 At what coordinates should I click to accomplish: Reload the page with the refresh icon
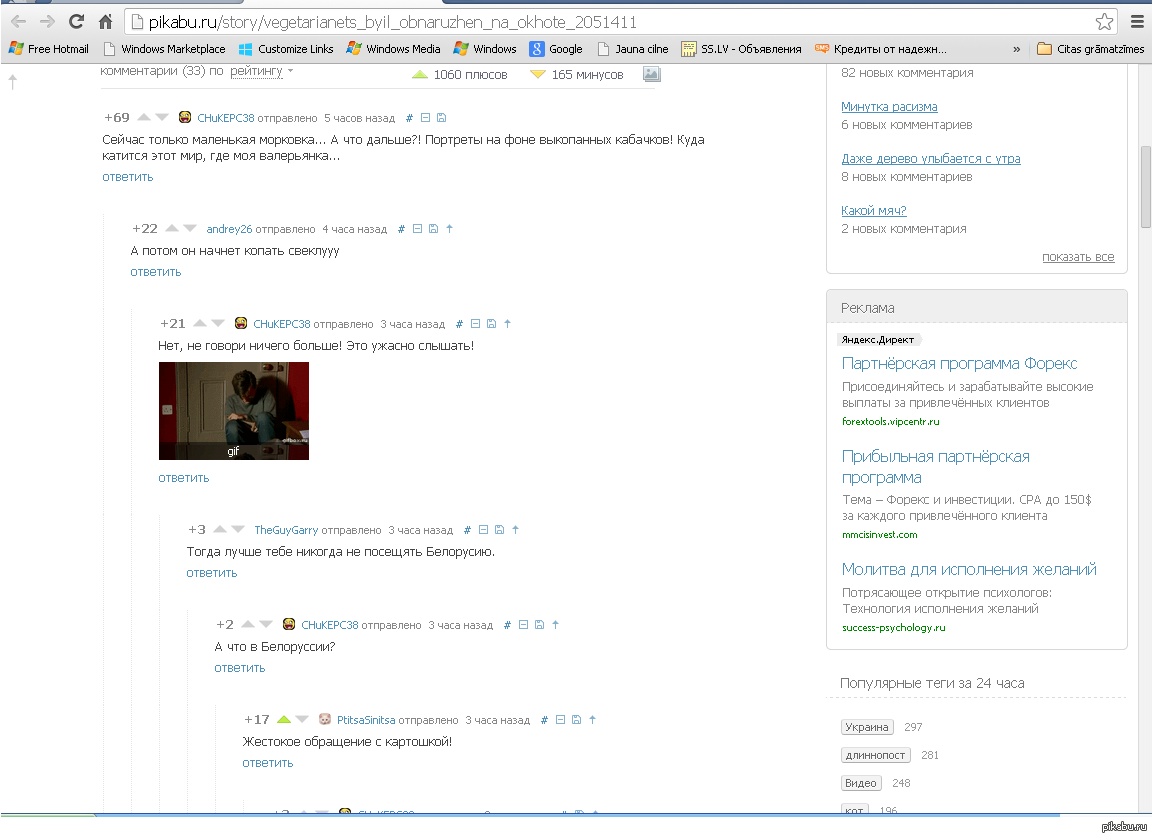(76, 21)
